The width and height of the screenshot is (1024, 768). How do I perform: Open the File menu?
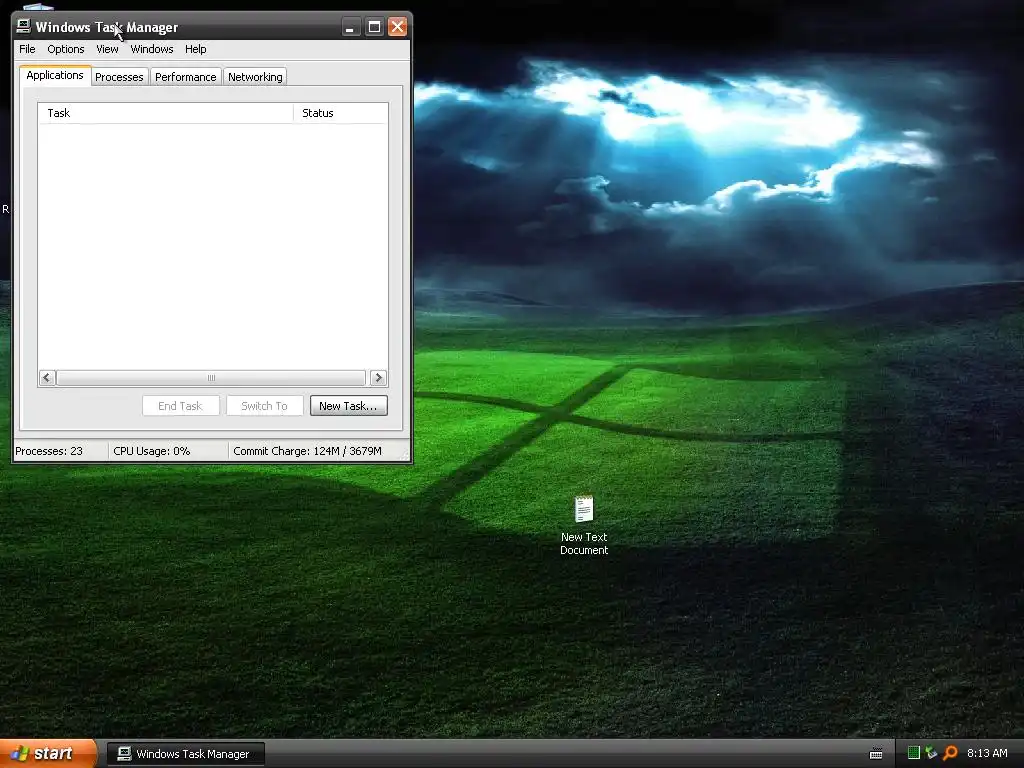pyautogui.click(x=27, y=49)
